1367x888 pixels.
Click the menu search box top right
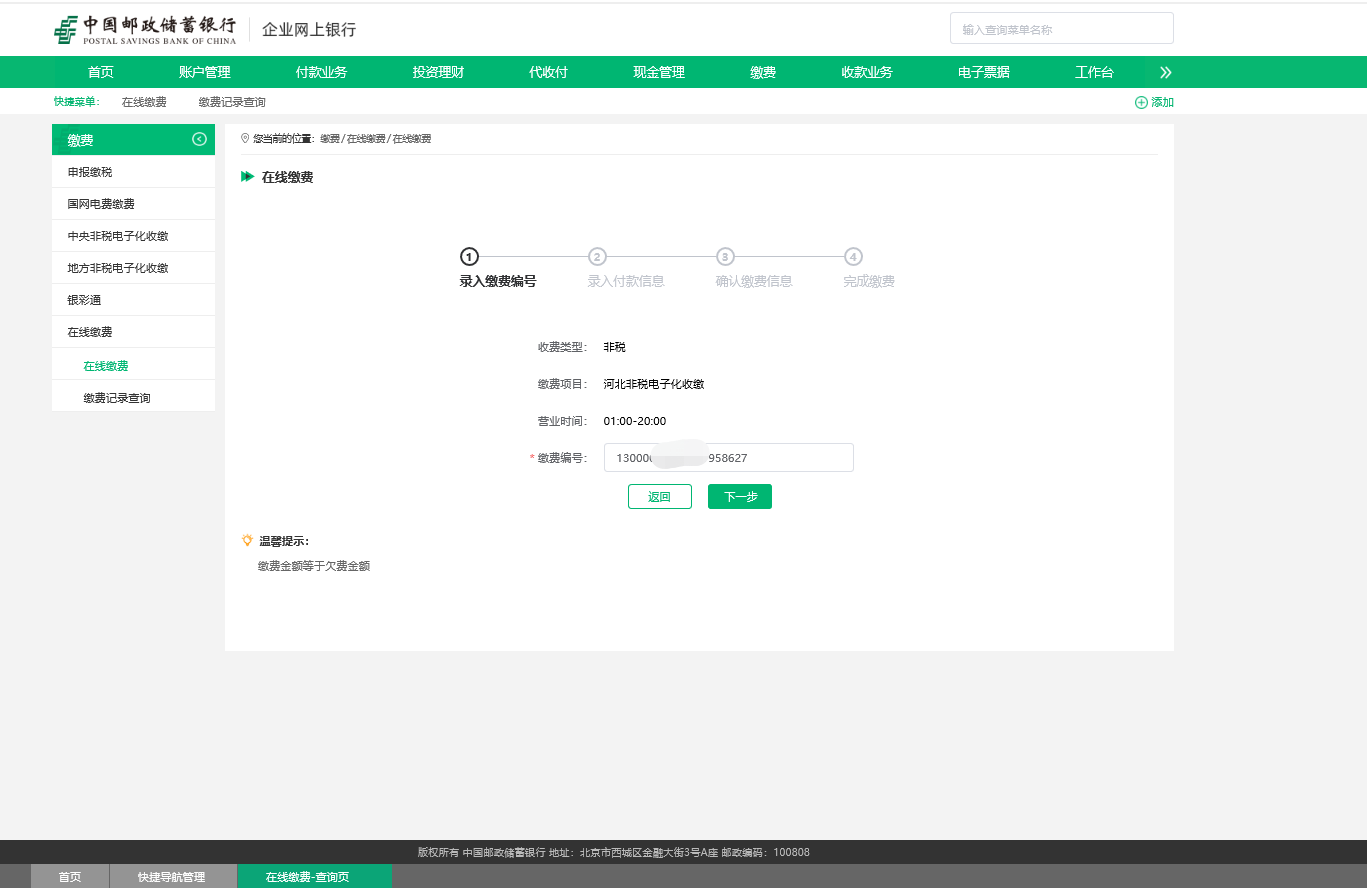coord(1061,28)
